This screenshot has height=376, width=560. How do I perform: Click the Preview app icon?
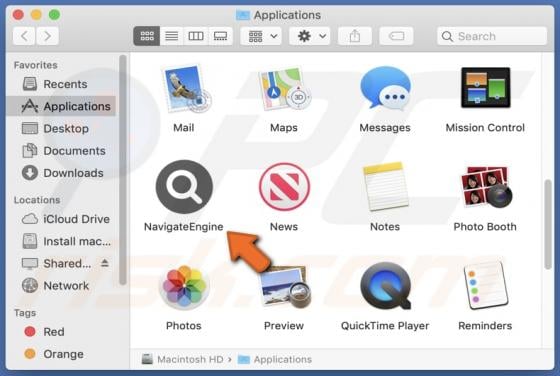[285, 286]
